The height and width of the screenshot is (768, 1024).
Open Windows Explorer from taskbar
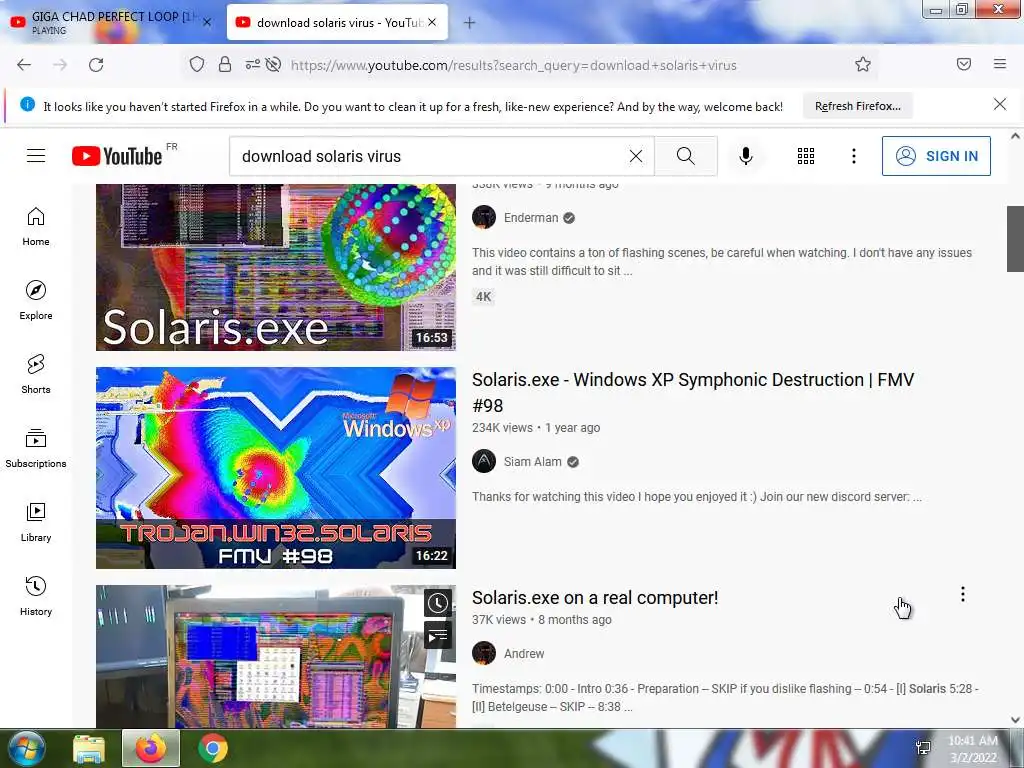(89, 749)
